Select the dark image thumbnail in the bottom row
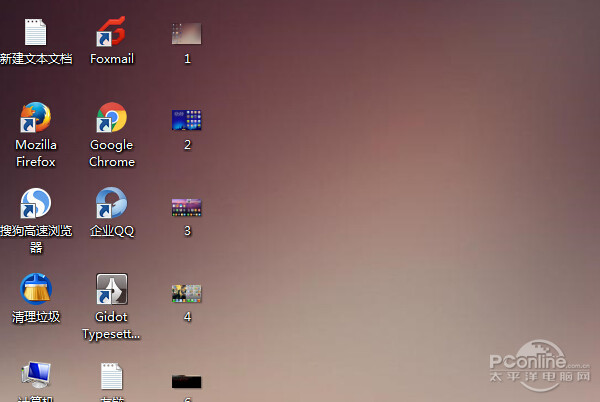The width and height of the screenshot is (600, 402). click(x=186, y=381)
